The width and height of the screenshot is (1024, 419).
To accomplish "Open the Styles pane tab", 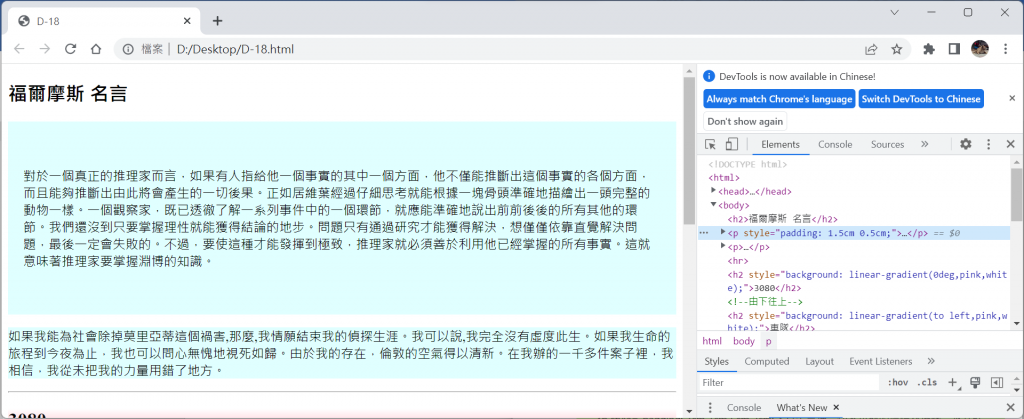I will [x=716, y=362].
